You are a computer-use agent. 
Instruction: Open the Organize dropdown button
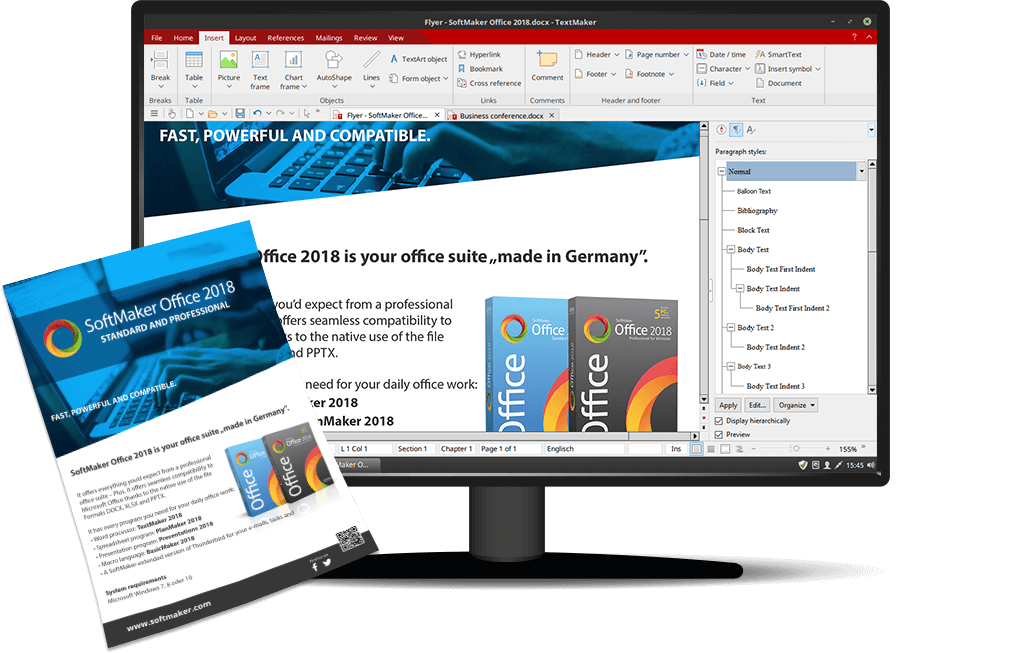796,405
